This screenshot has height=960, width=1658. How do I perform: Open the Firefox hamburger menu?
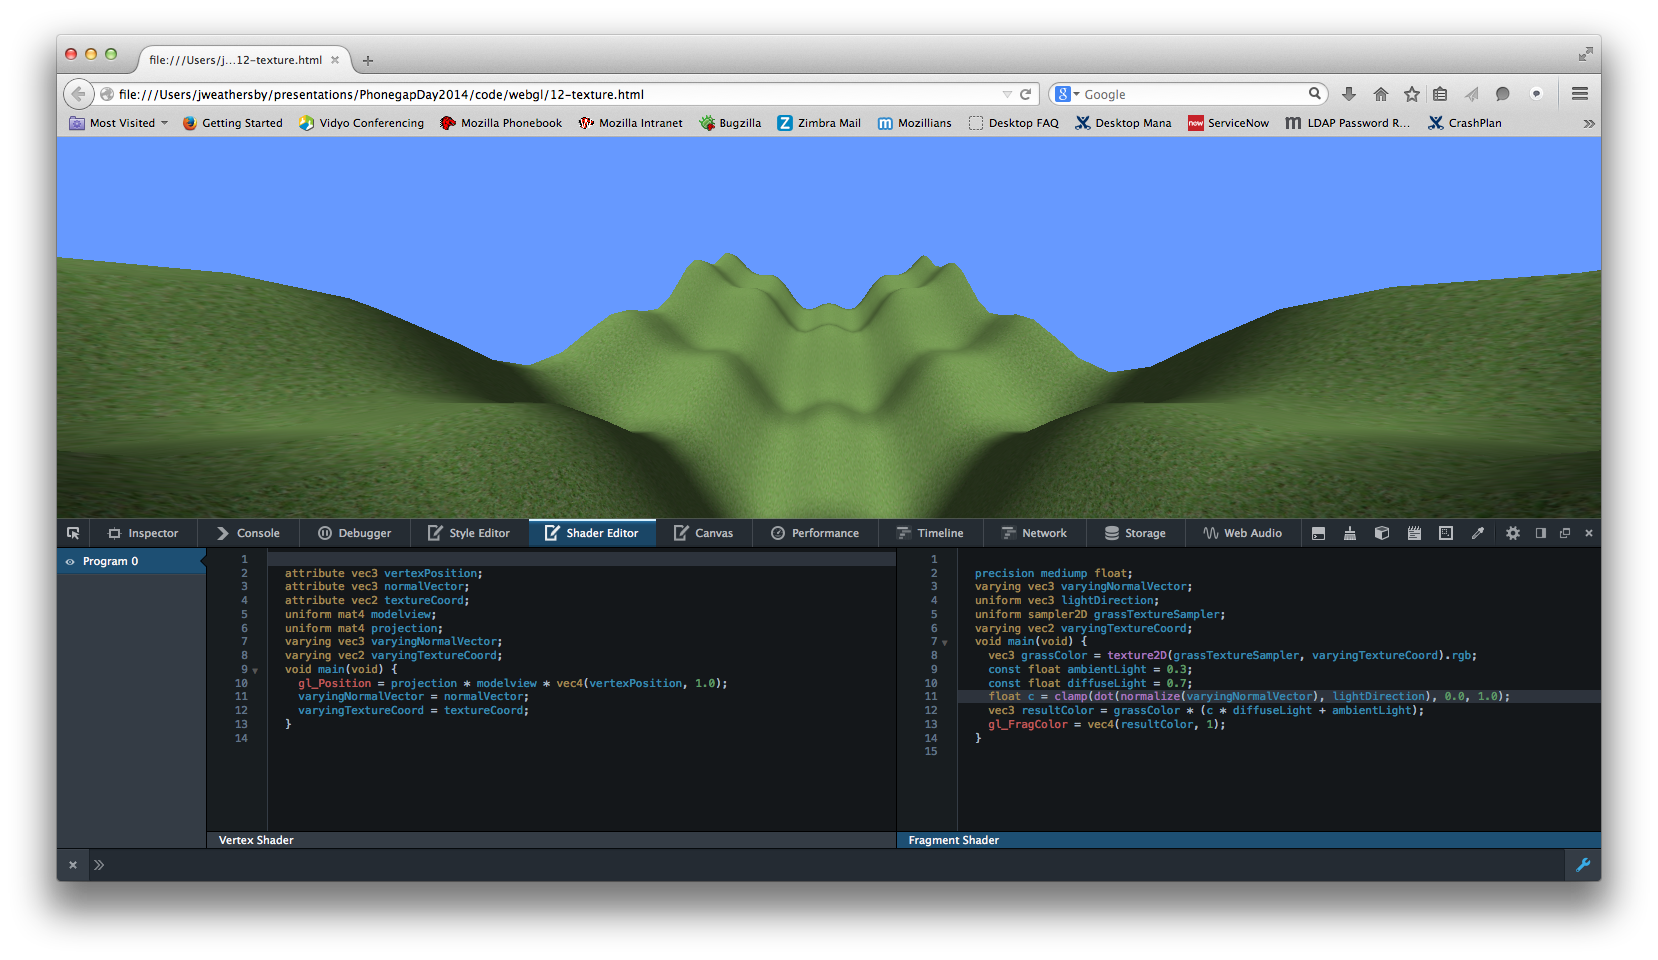[1580, 94]
